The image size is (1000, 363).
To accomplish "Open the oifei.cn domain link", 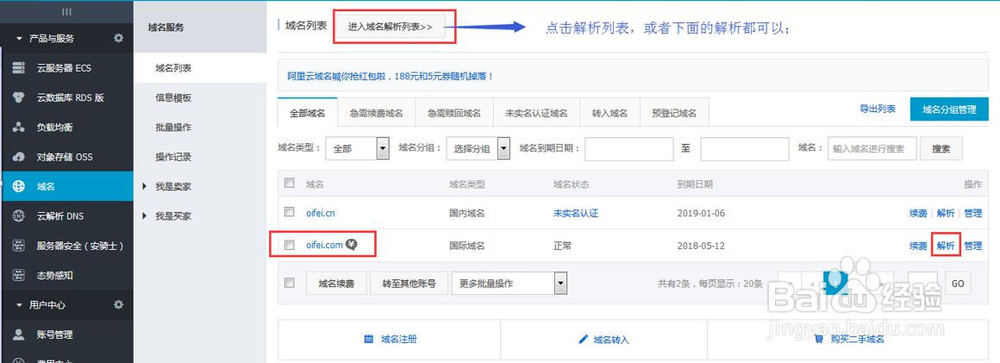I will click(x=320, y=212).
